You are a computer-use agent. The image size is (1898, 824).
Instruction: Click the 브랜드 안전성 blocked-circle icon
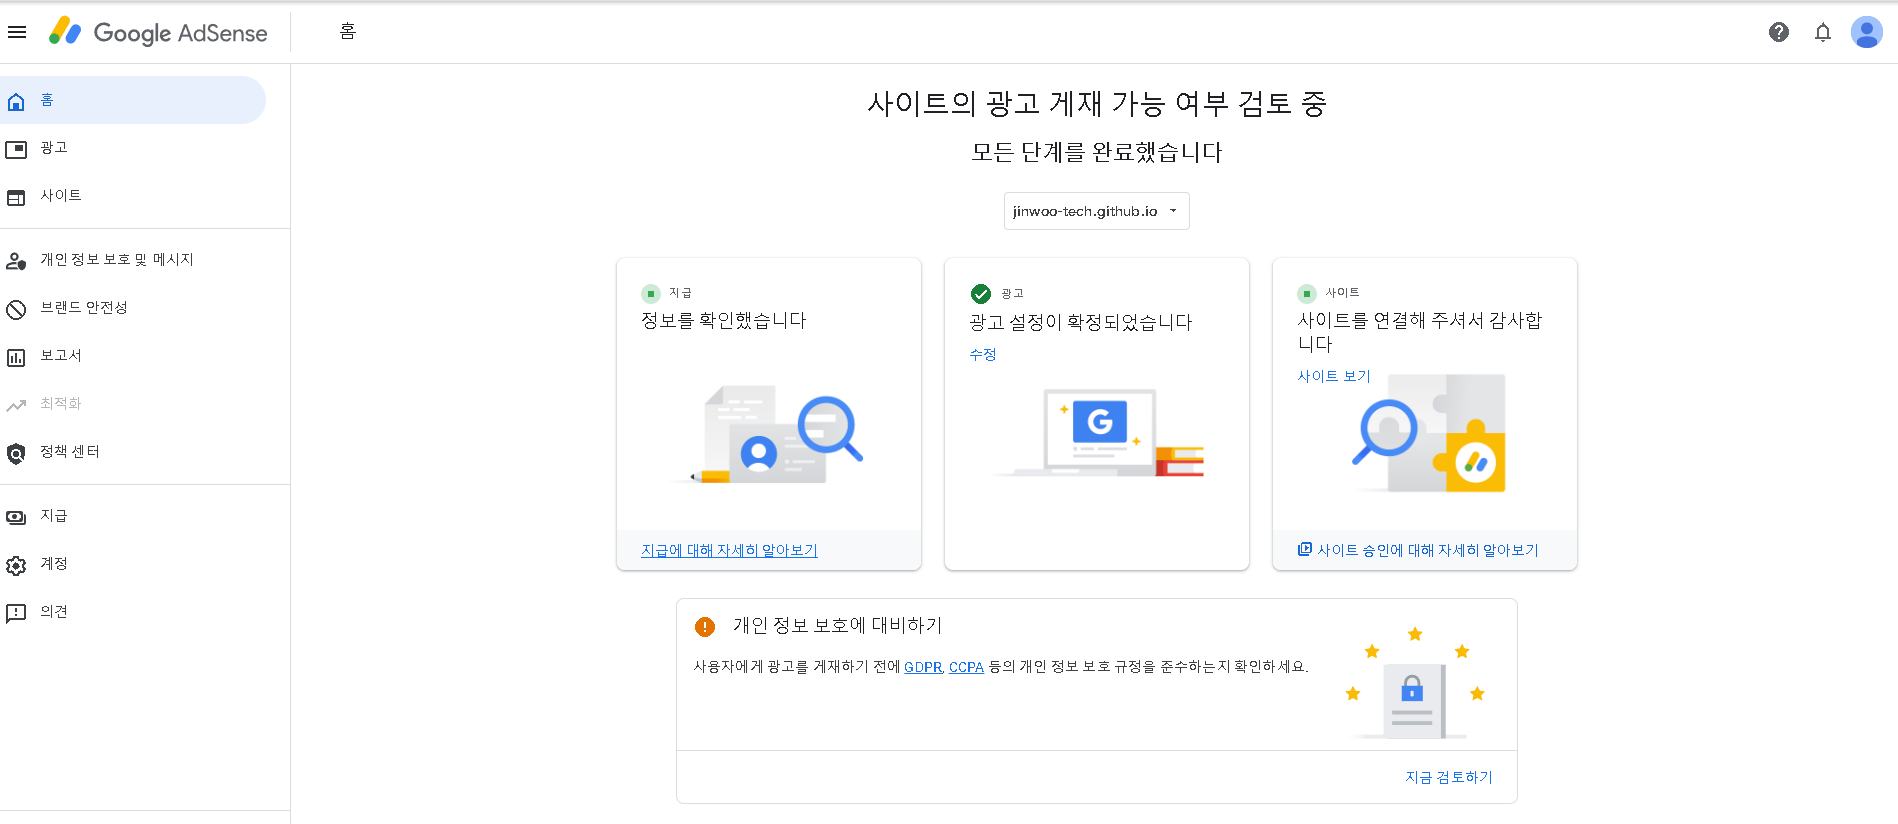click(x=16, y=309)
